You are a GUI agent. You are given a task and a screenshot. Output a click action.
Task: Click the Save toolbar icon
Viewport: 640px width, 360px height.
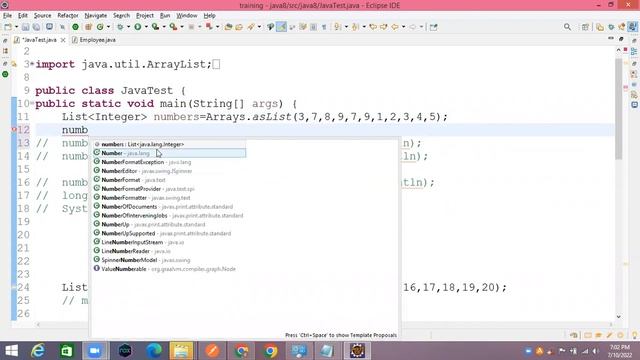click(25, 27)
